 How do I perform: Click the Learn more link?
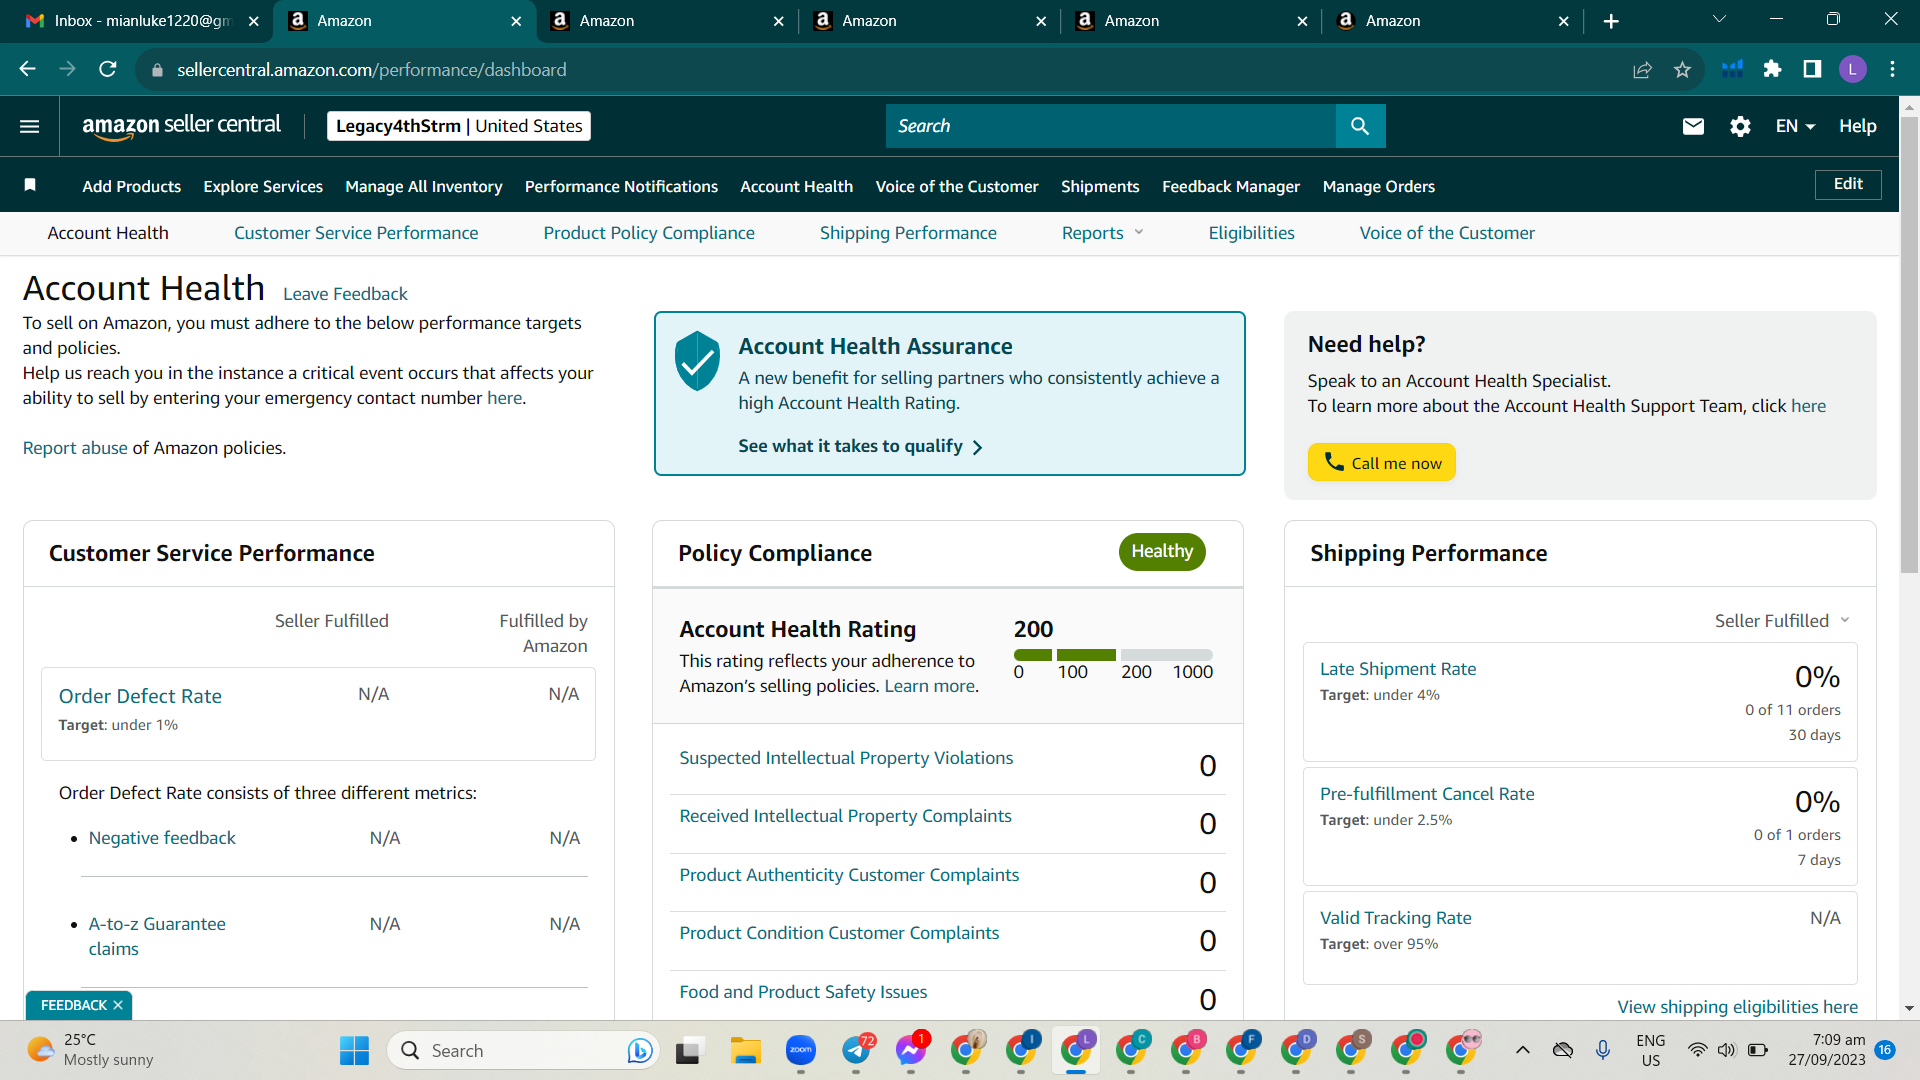click(x=929, y=686)
